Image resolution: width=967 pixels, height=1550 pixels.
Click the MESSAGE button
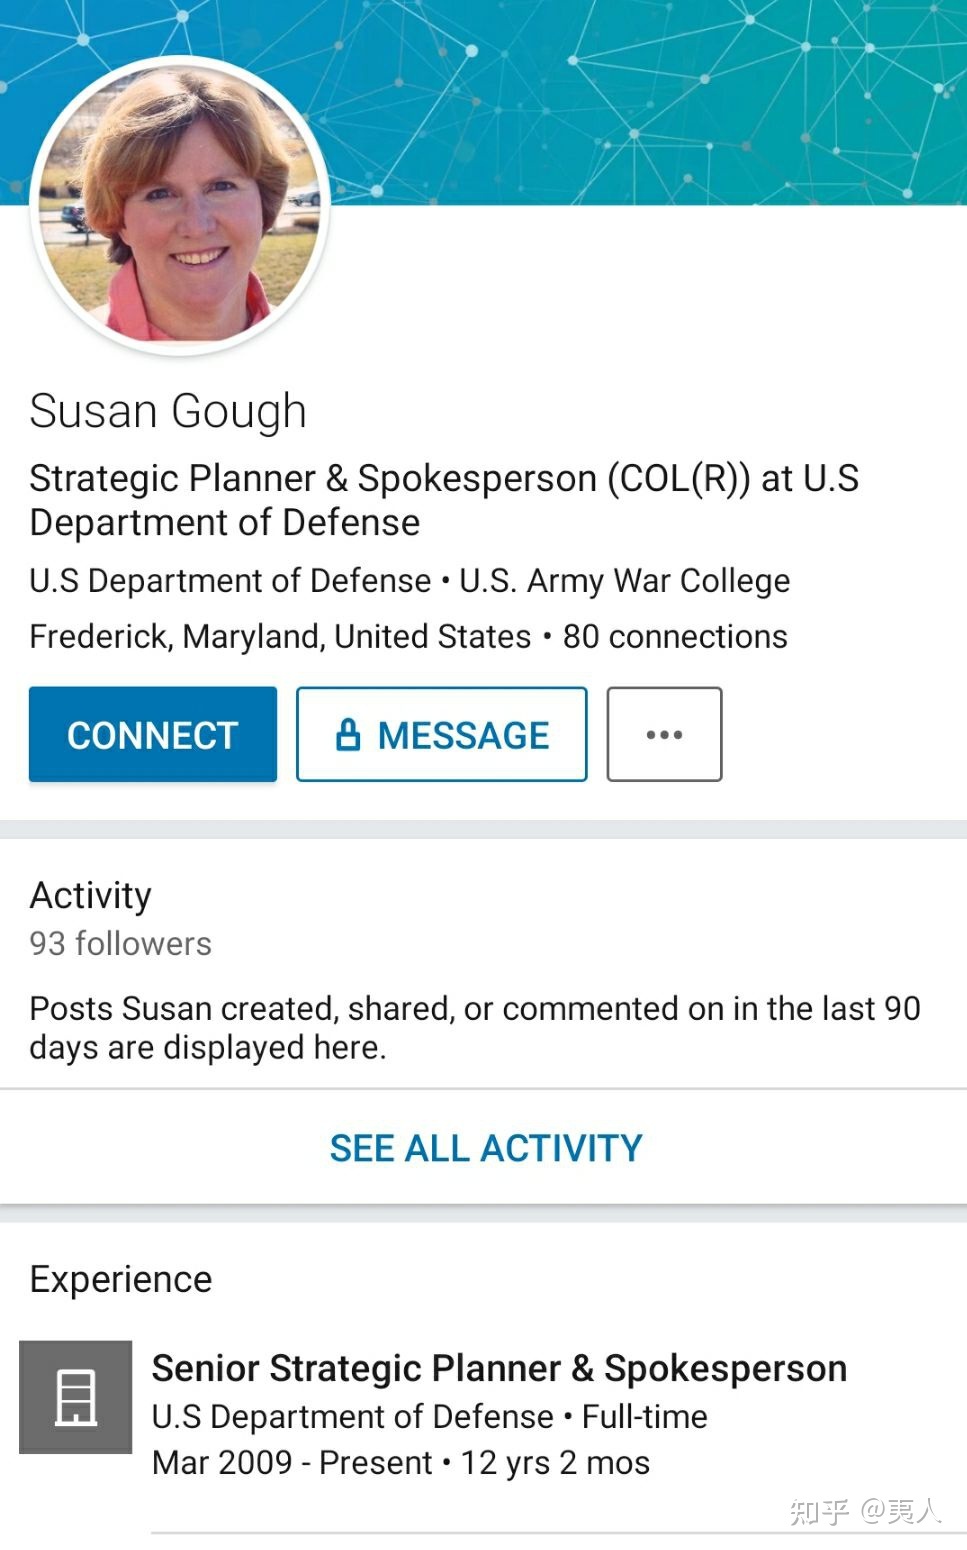442,734
